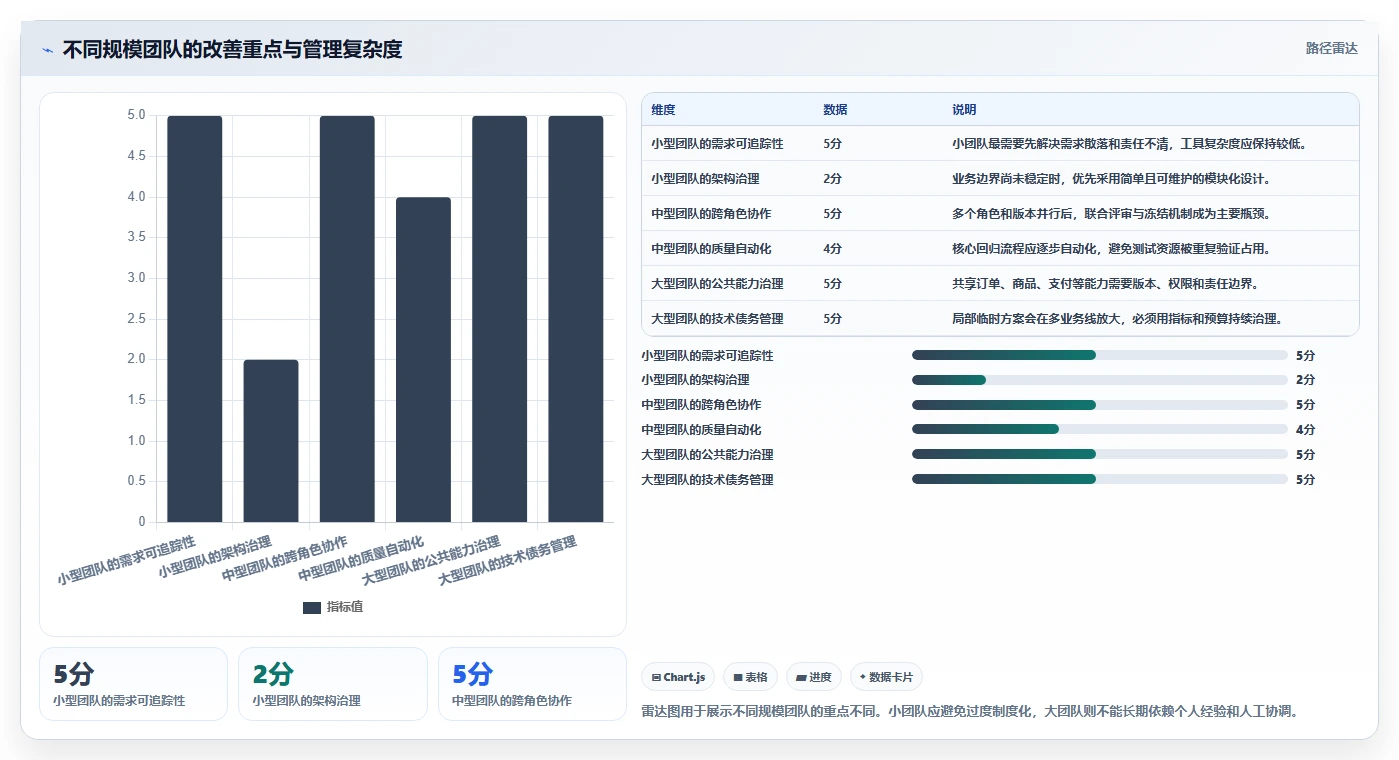
Task: Click table cell 小型团队的架构治理
Action: click(x=705, y=179)
